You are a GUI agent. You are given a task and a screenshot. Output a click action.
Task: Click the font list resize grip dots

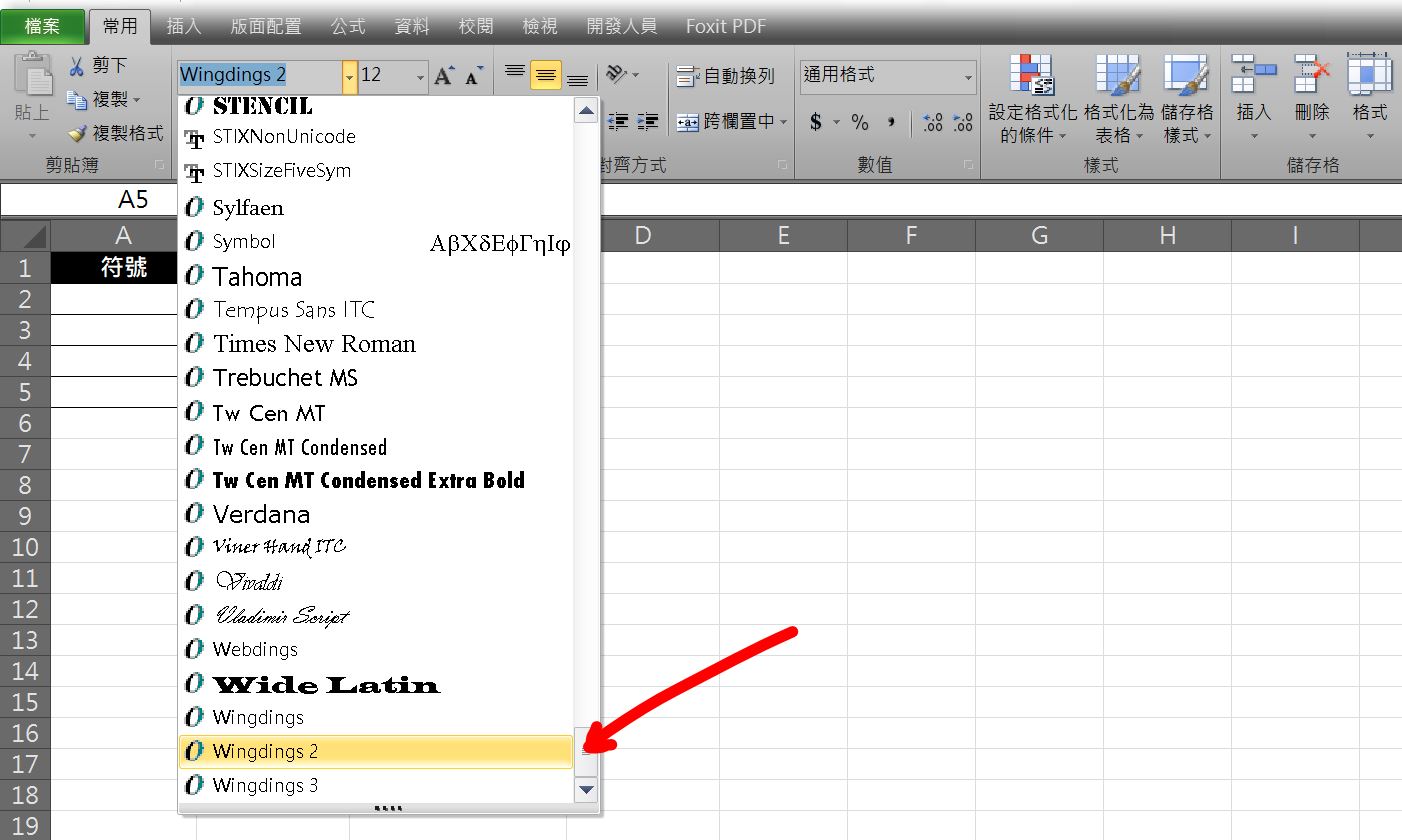pos(388,808)
